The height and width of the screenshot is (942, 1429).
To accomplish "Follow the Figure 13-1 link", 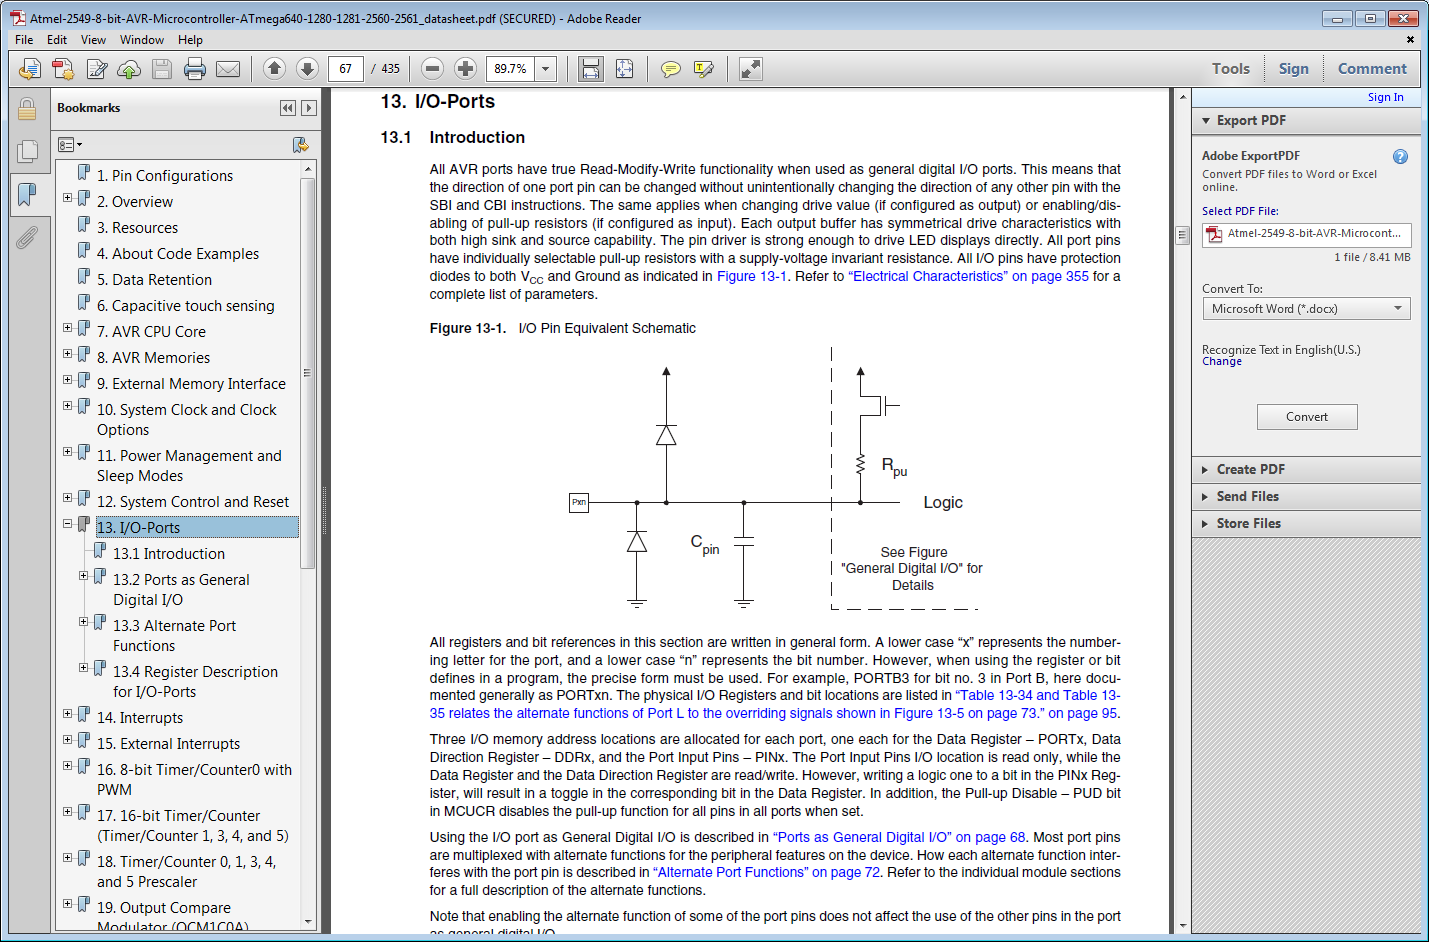I will (752, 277).
